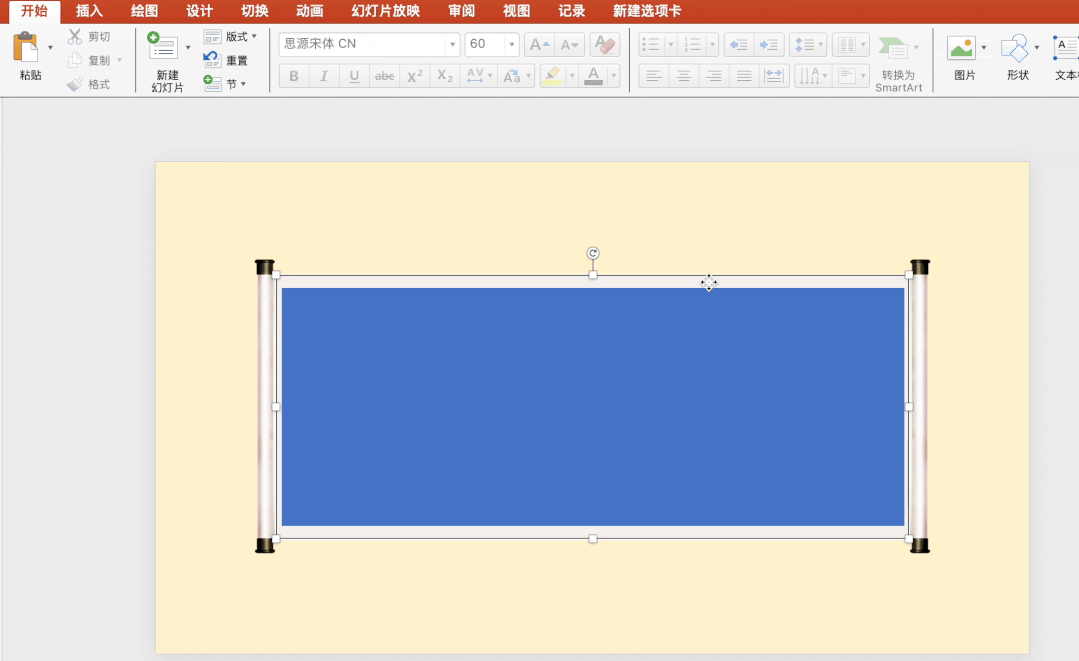This screenshot has height=661, width=1079.
Task: Switch to the 审阅 Review tab
Action: tap(461, 11)
